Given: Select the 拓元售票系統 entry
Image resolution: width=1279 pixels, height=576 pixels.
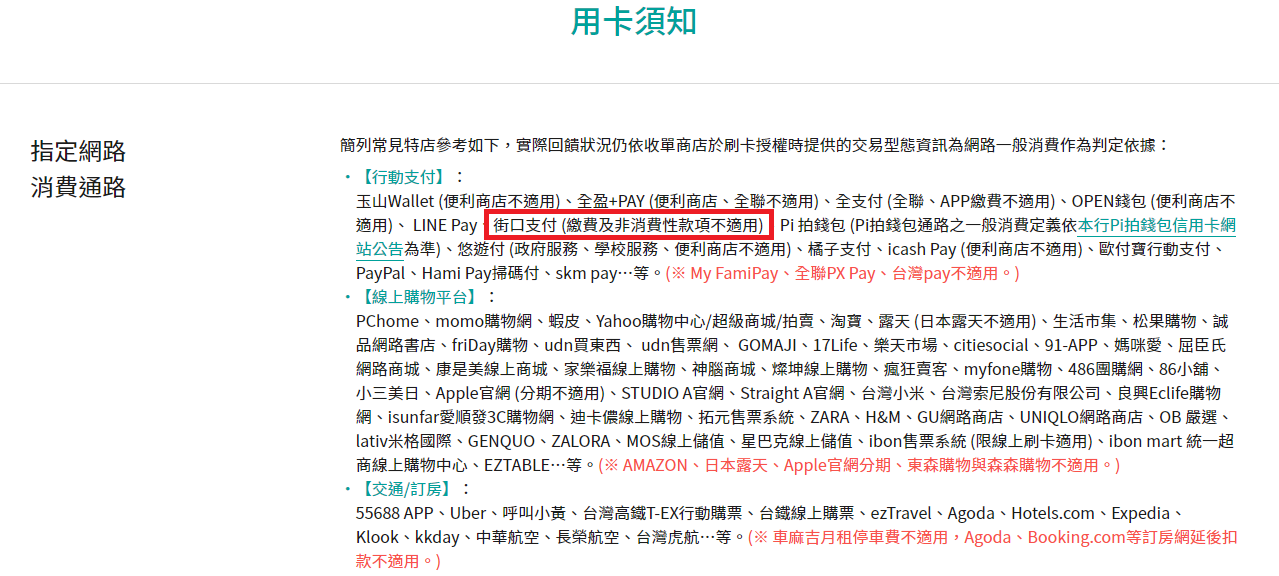Looking at the screenshot, I should click(x=746, y=417).
